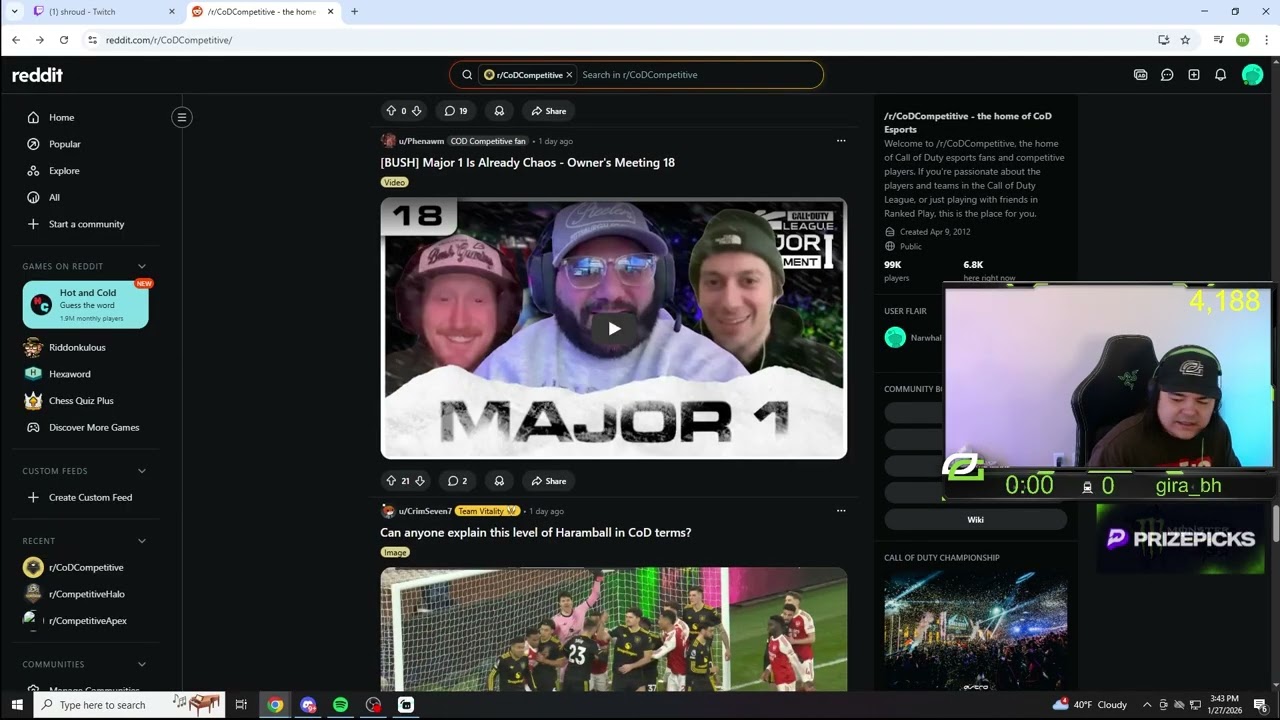Open u/Phenawm profile
The height and width of the screenshot is (720, 1280).
coord(421,141)
